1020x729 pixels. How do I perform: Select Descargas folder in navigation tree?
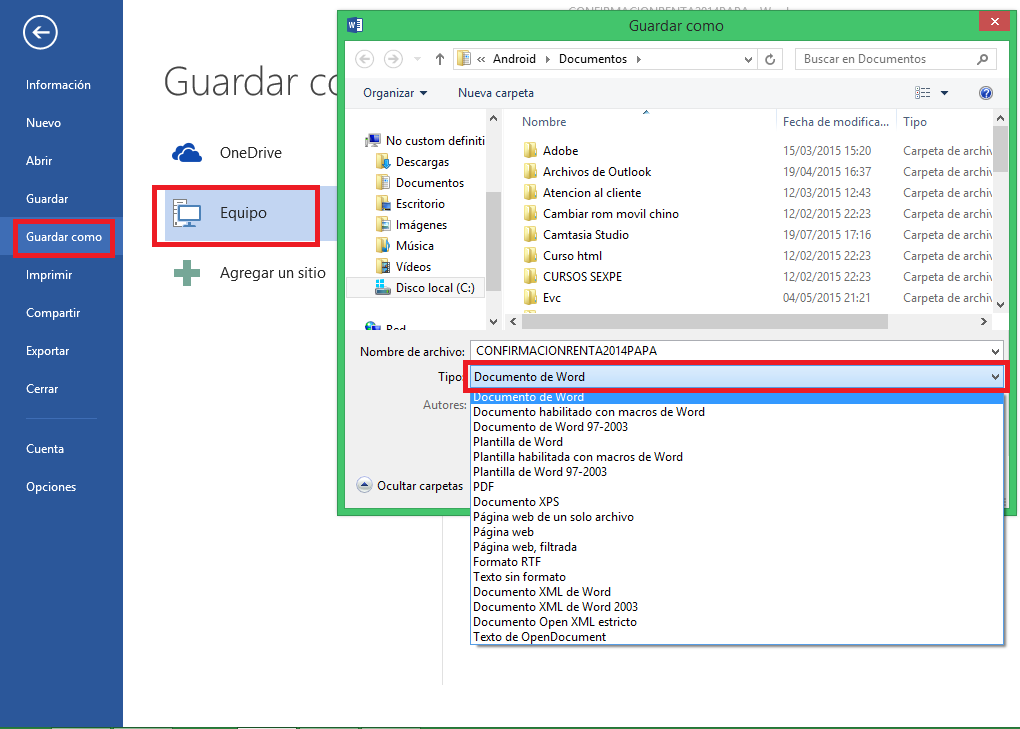point(422,162)
